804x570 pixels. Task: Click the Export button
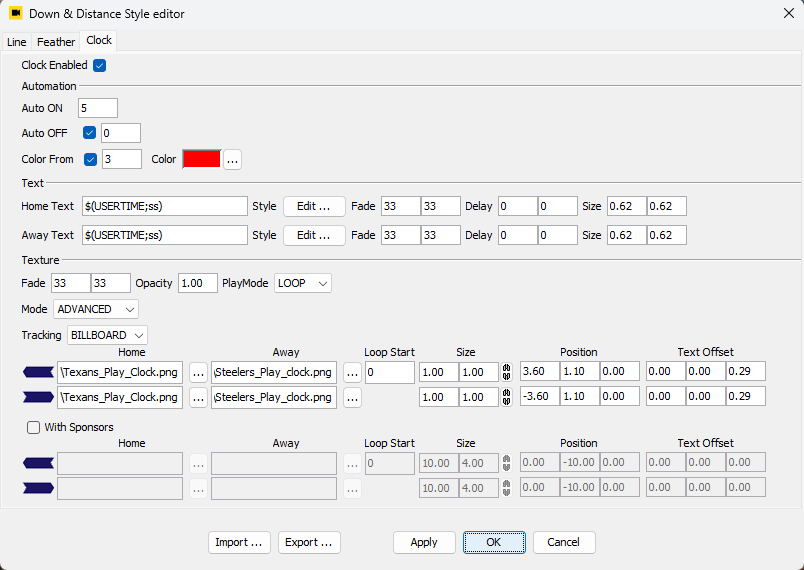[309, 542]
